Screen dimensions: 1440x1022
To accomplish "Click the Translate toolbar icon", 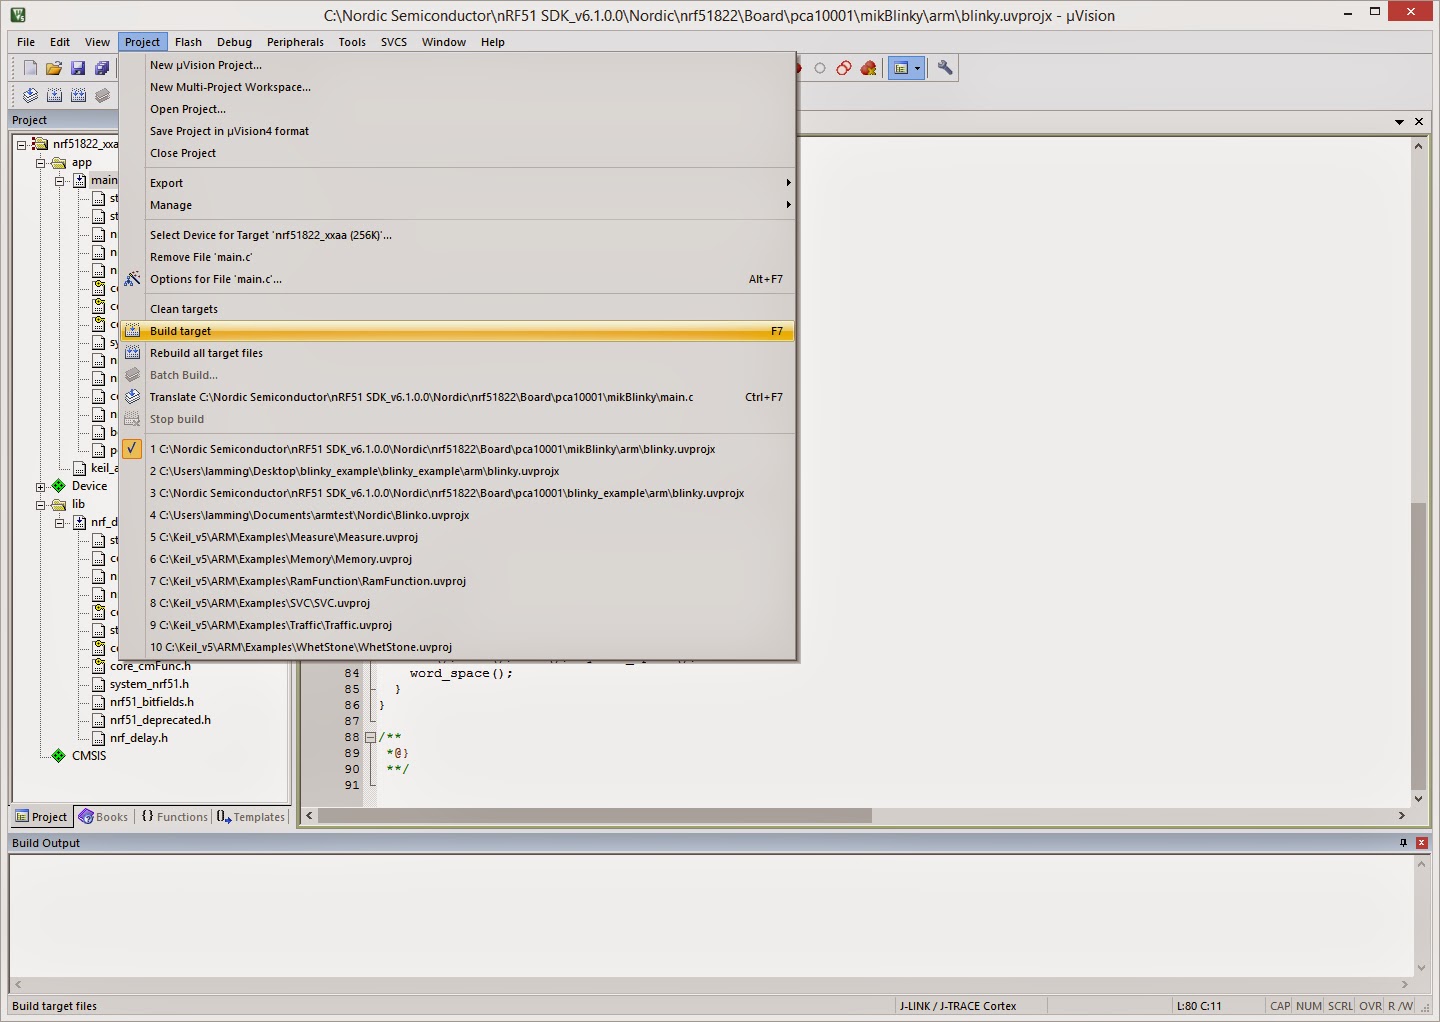I will pyautogui.click(x=30, y=95).
